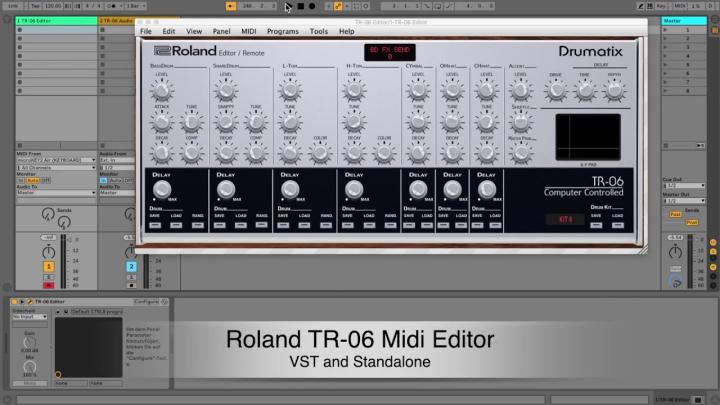Stop playback with the transport Stop button
The width and height of the screenshot is (720, 405).
coord(300,6)
